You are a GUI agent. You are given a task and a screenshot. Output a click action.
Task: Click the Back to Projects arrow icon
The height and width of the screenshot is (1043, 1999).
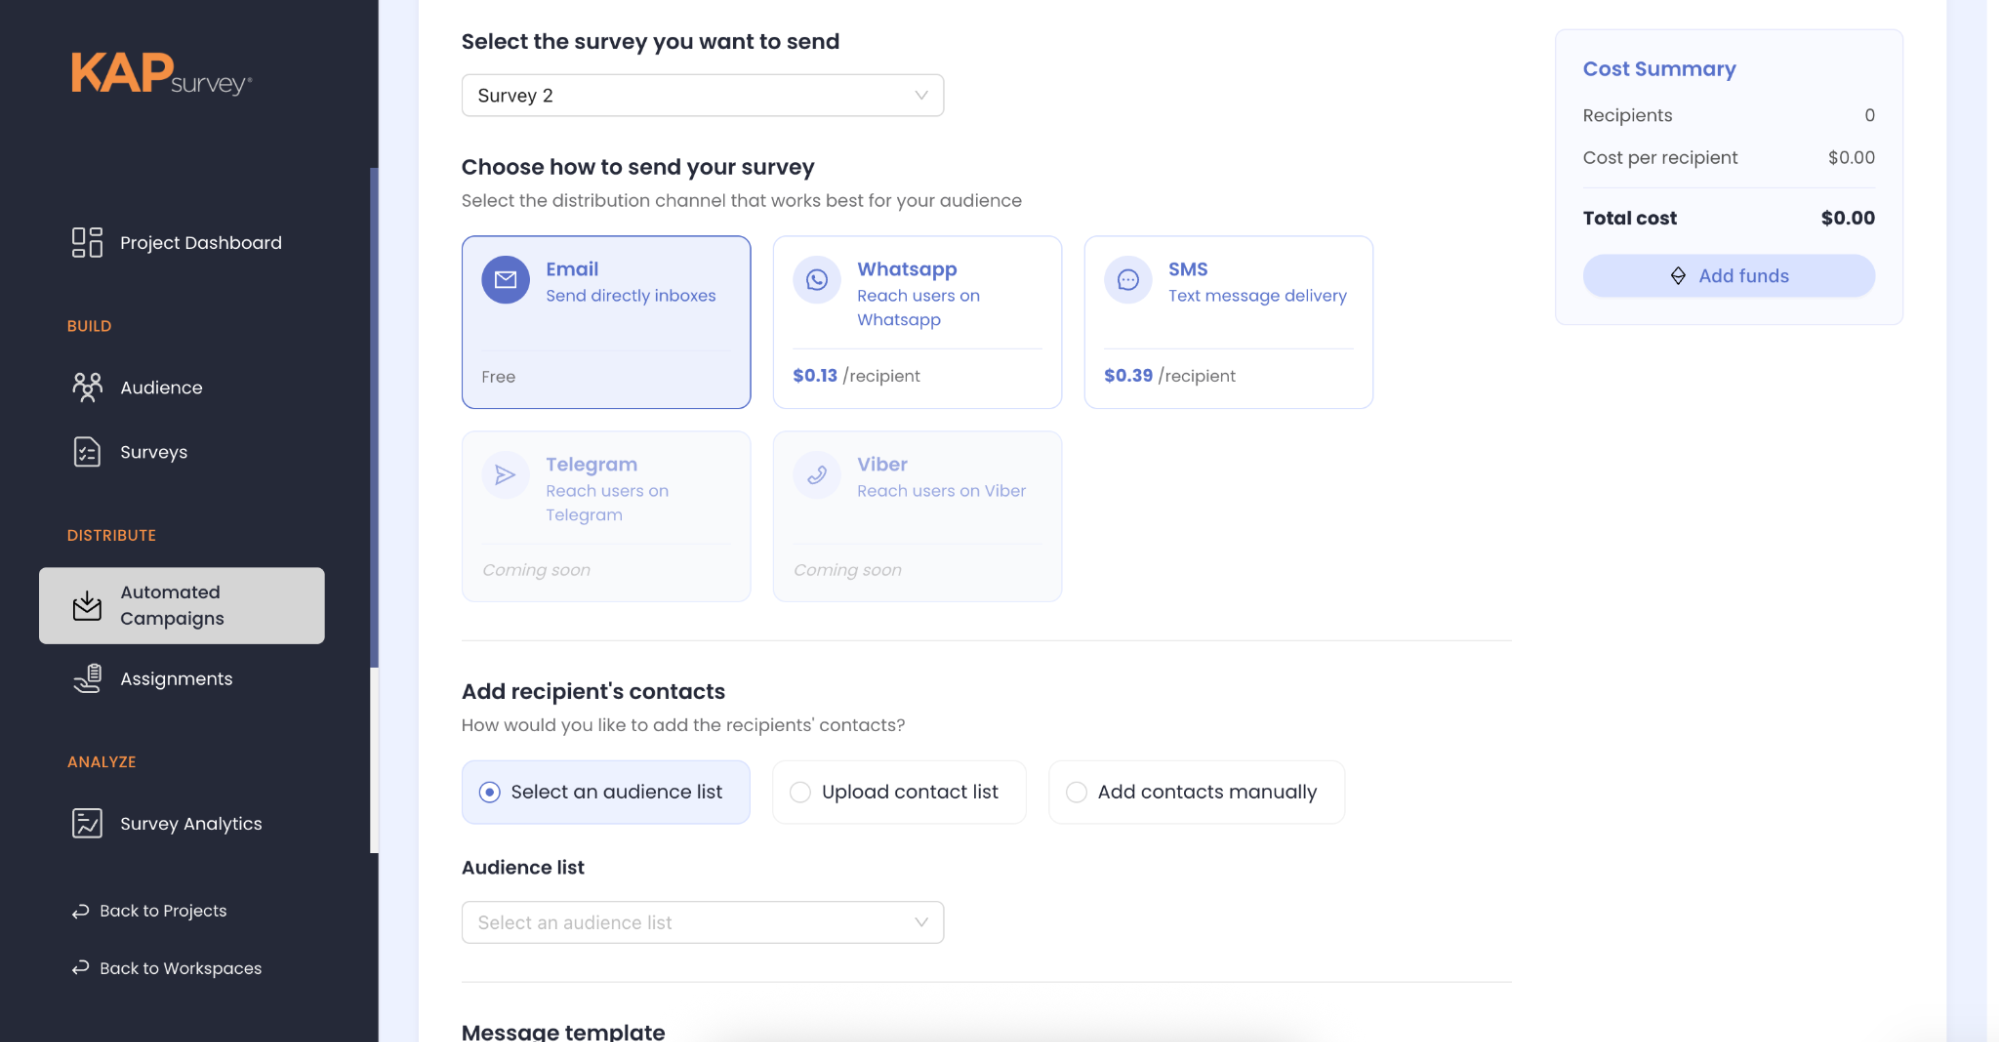80,911
